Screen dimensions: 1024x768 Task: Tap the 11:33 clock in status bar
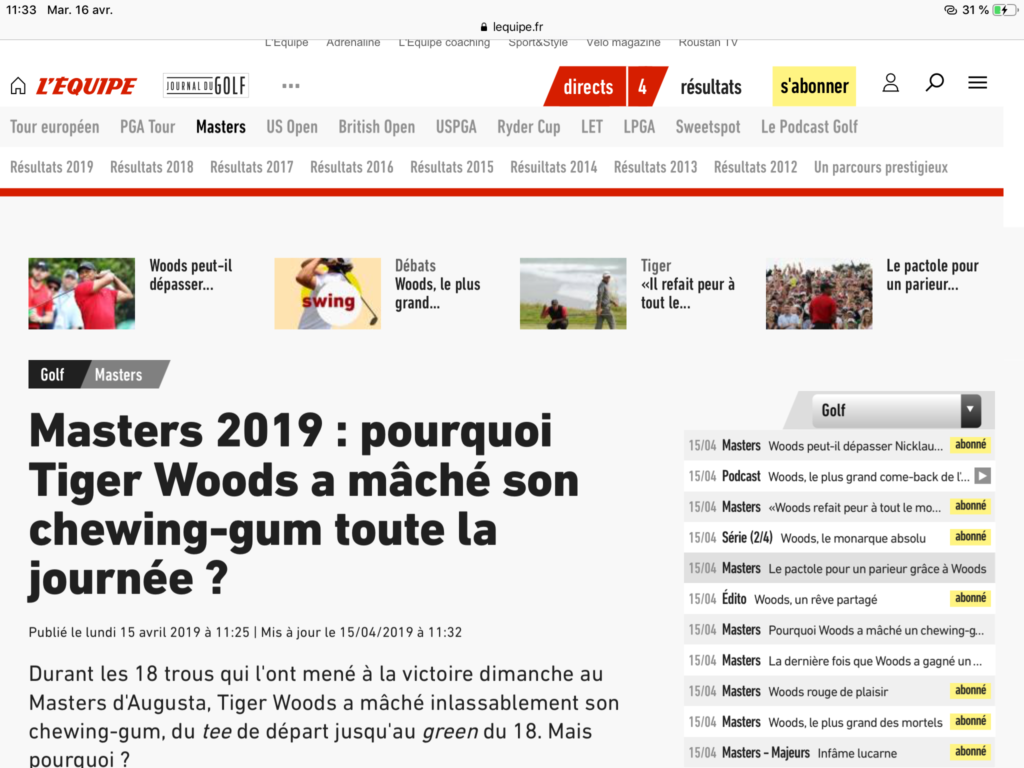[x=21, y=10]
